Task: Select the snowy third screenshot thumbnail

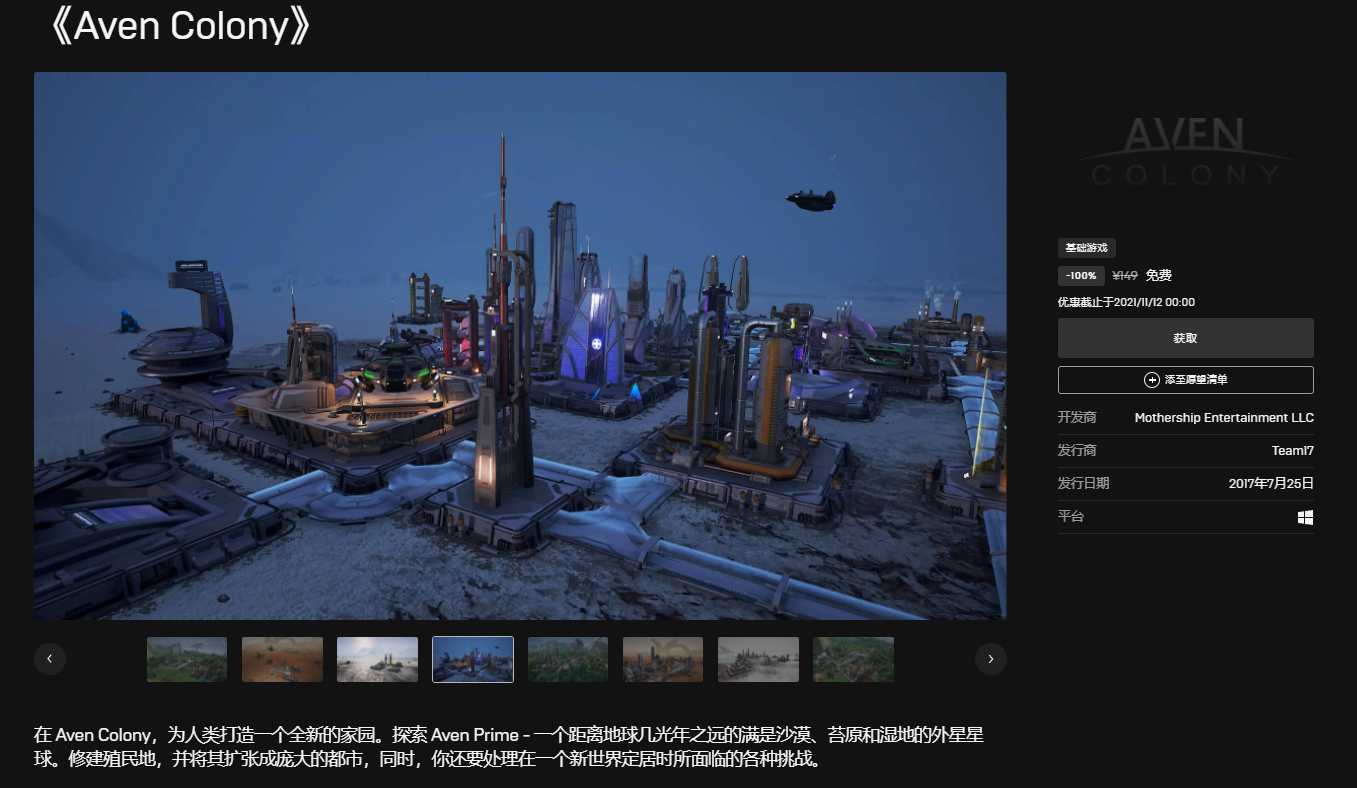Action: pos(377,659)
